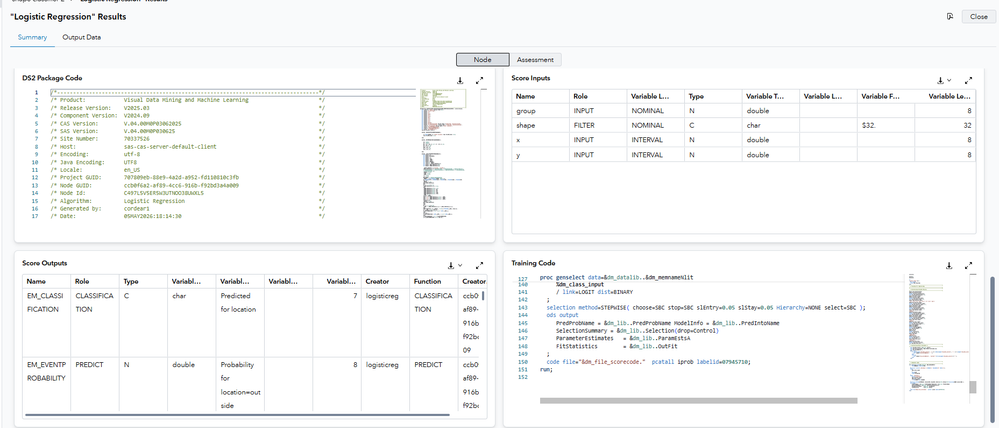
Task: Download the Score Inputs table
Action: coord(940,81)
